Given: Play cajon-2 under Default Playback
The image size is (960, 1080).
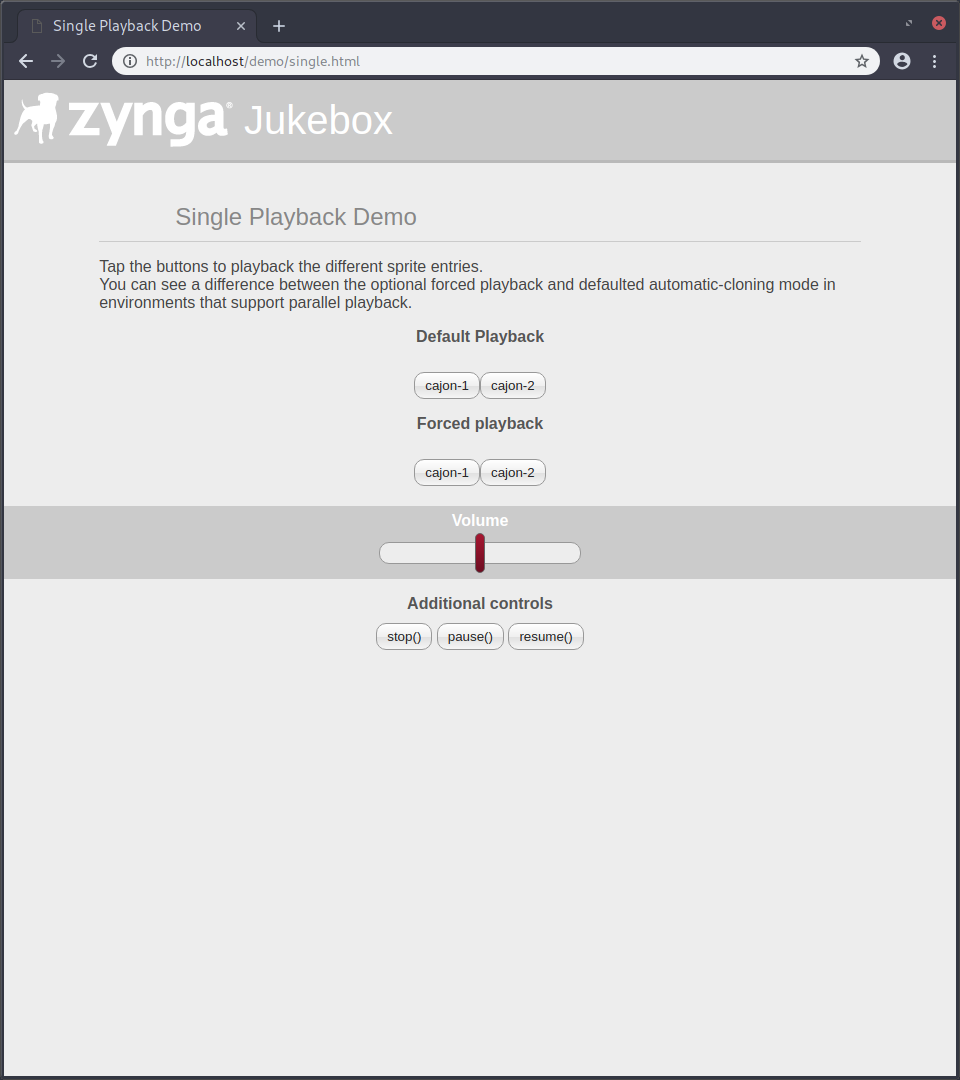Looking at the screenshot, I should pyautogui.click(x=512, y=386).
